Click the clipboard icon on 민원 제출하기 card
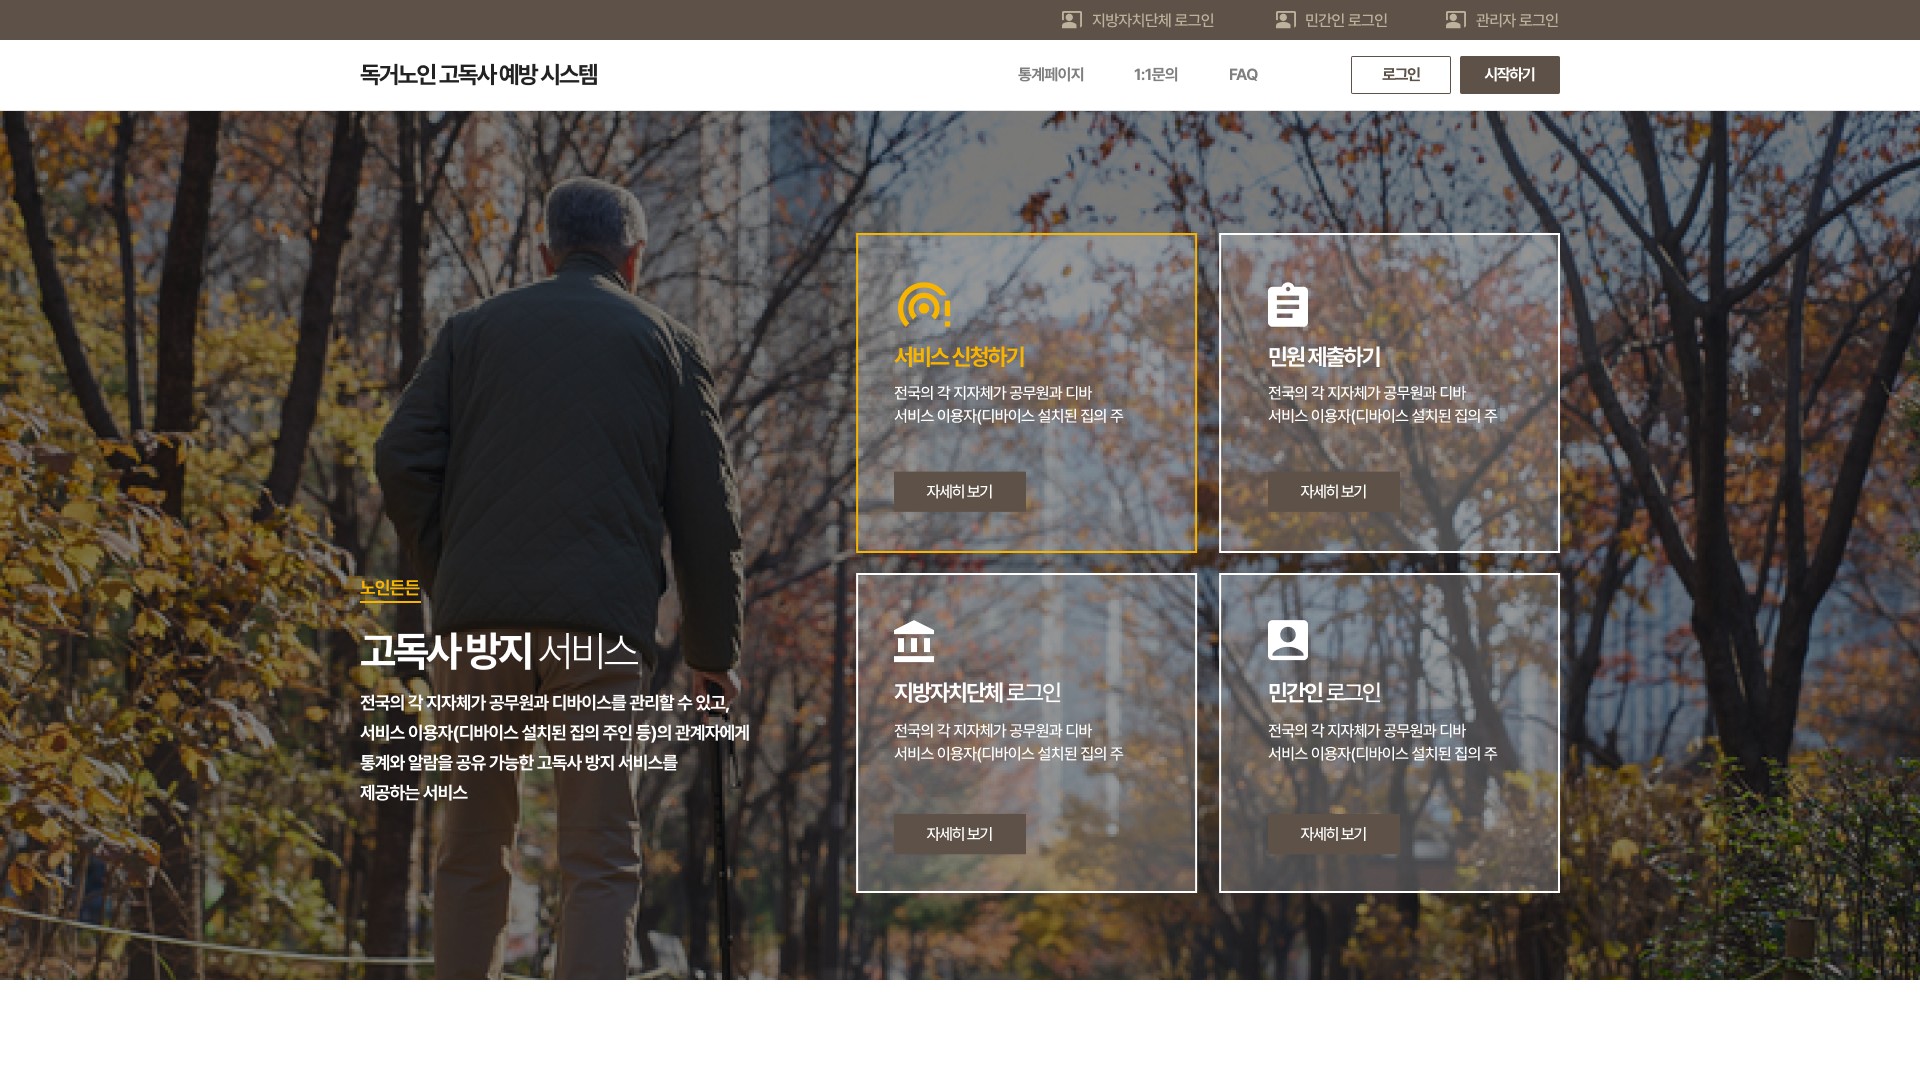1920x1080 pixels. (1287, 305)
